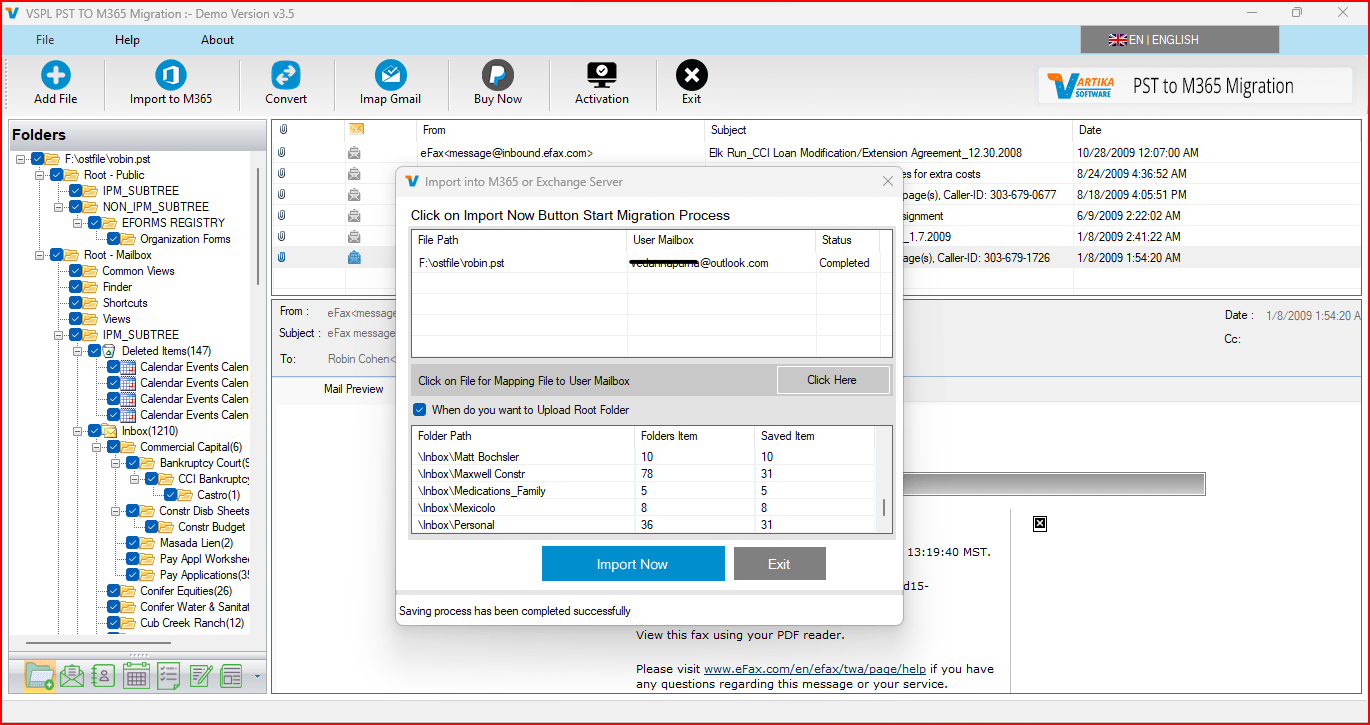Viewport: 1370px width, 725px height.
Task: Toggle Deleted Items(147) checkbox
Action: point(95,351)
